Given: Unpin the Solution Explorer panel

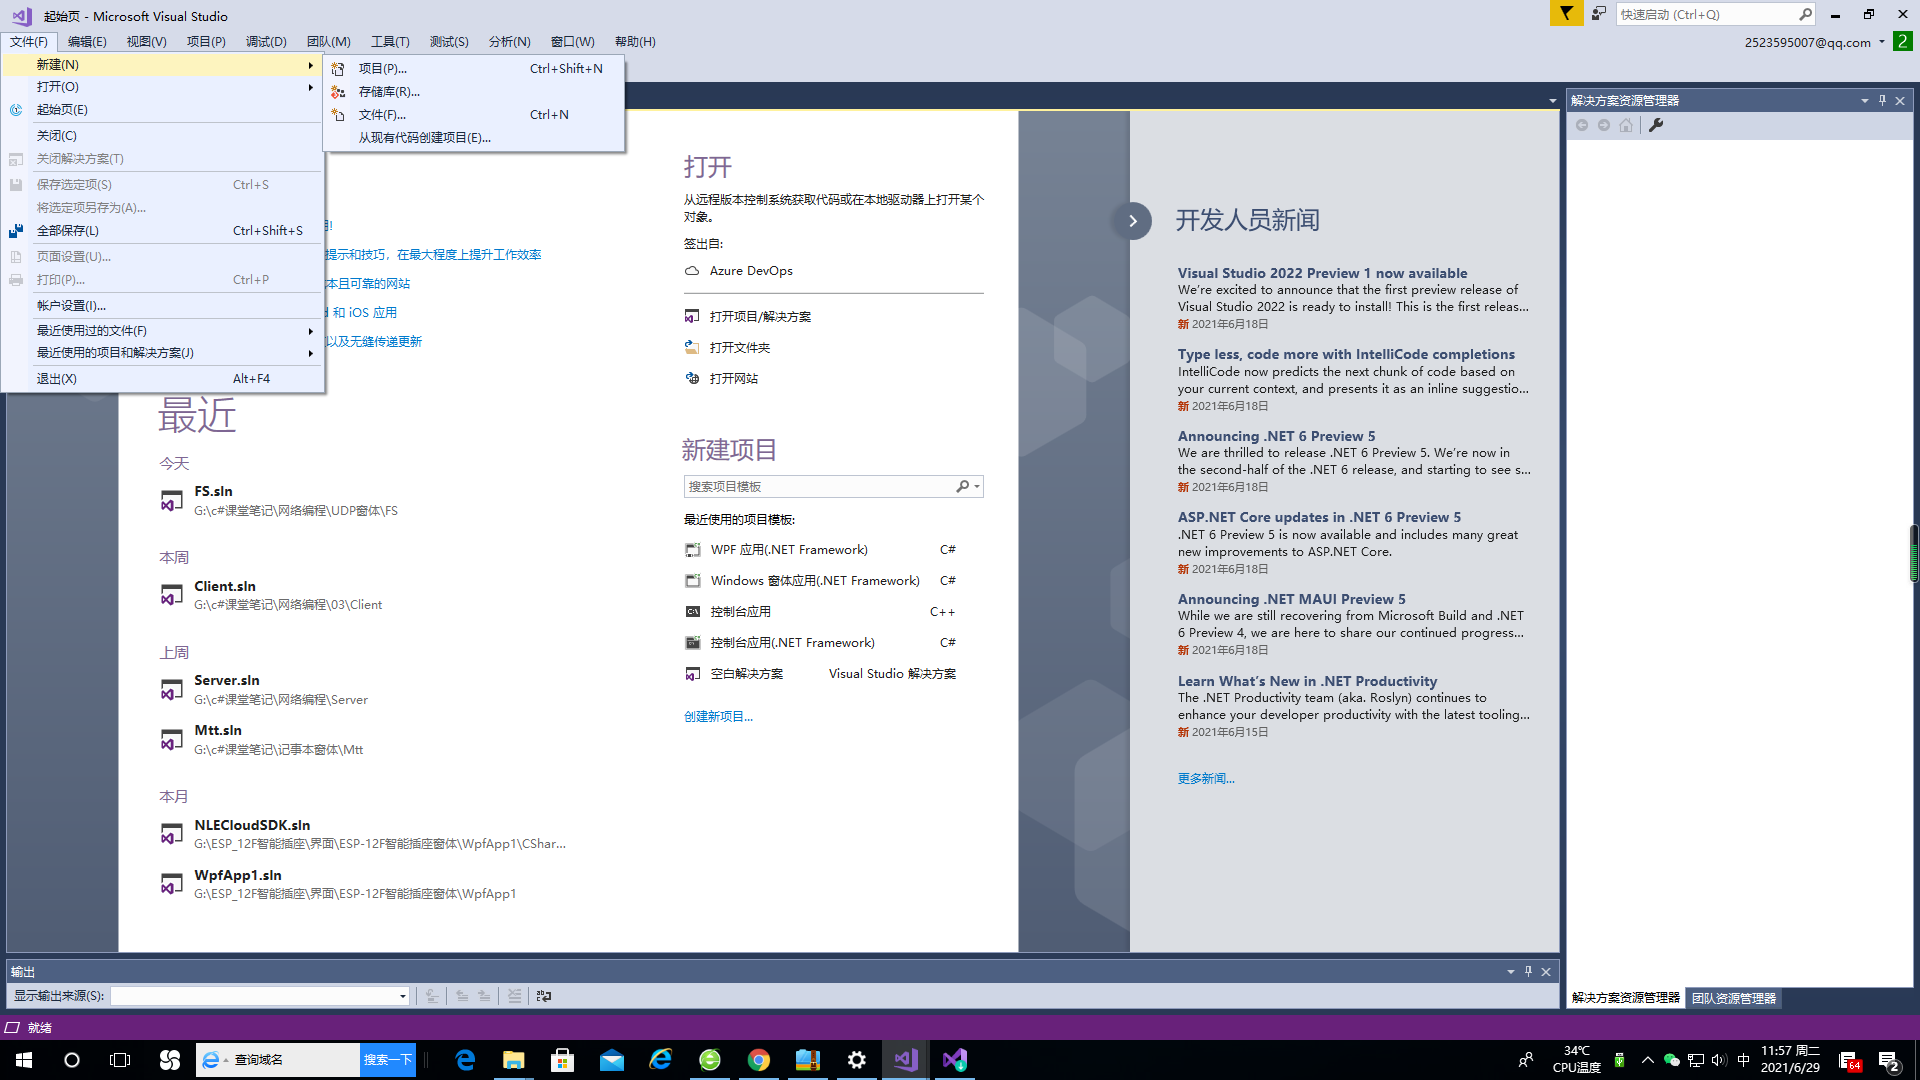Looking at the screenshot, I should pos(1881,100).
